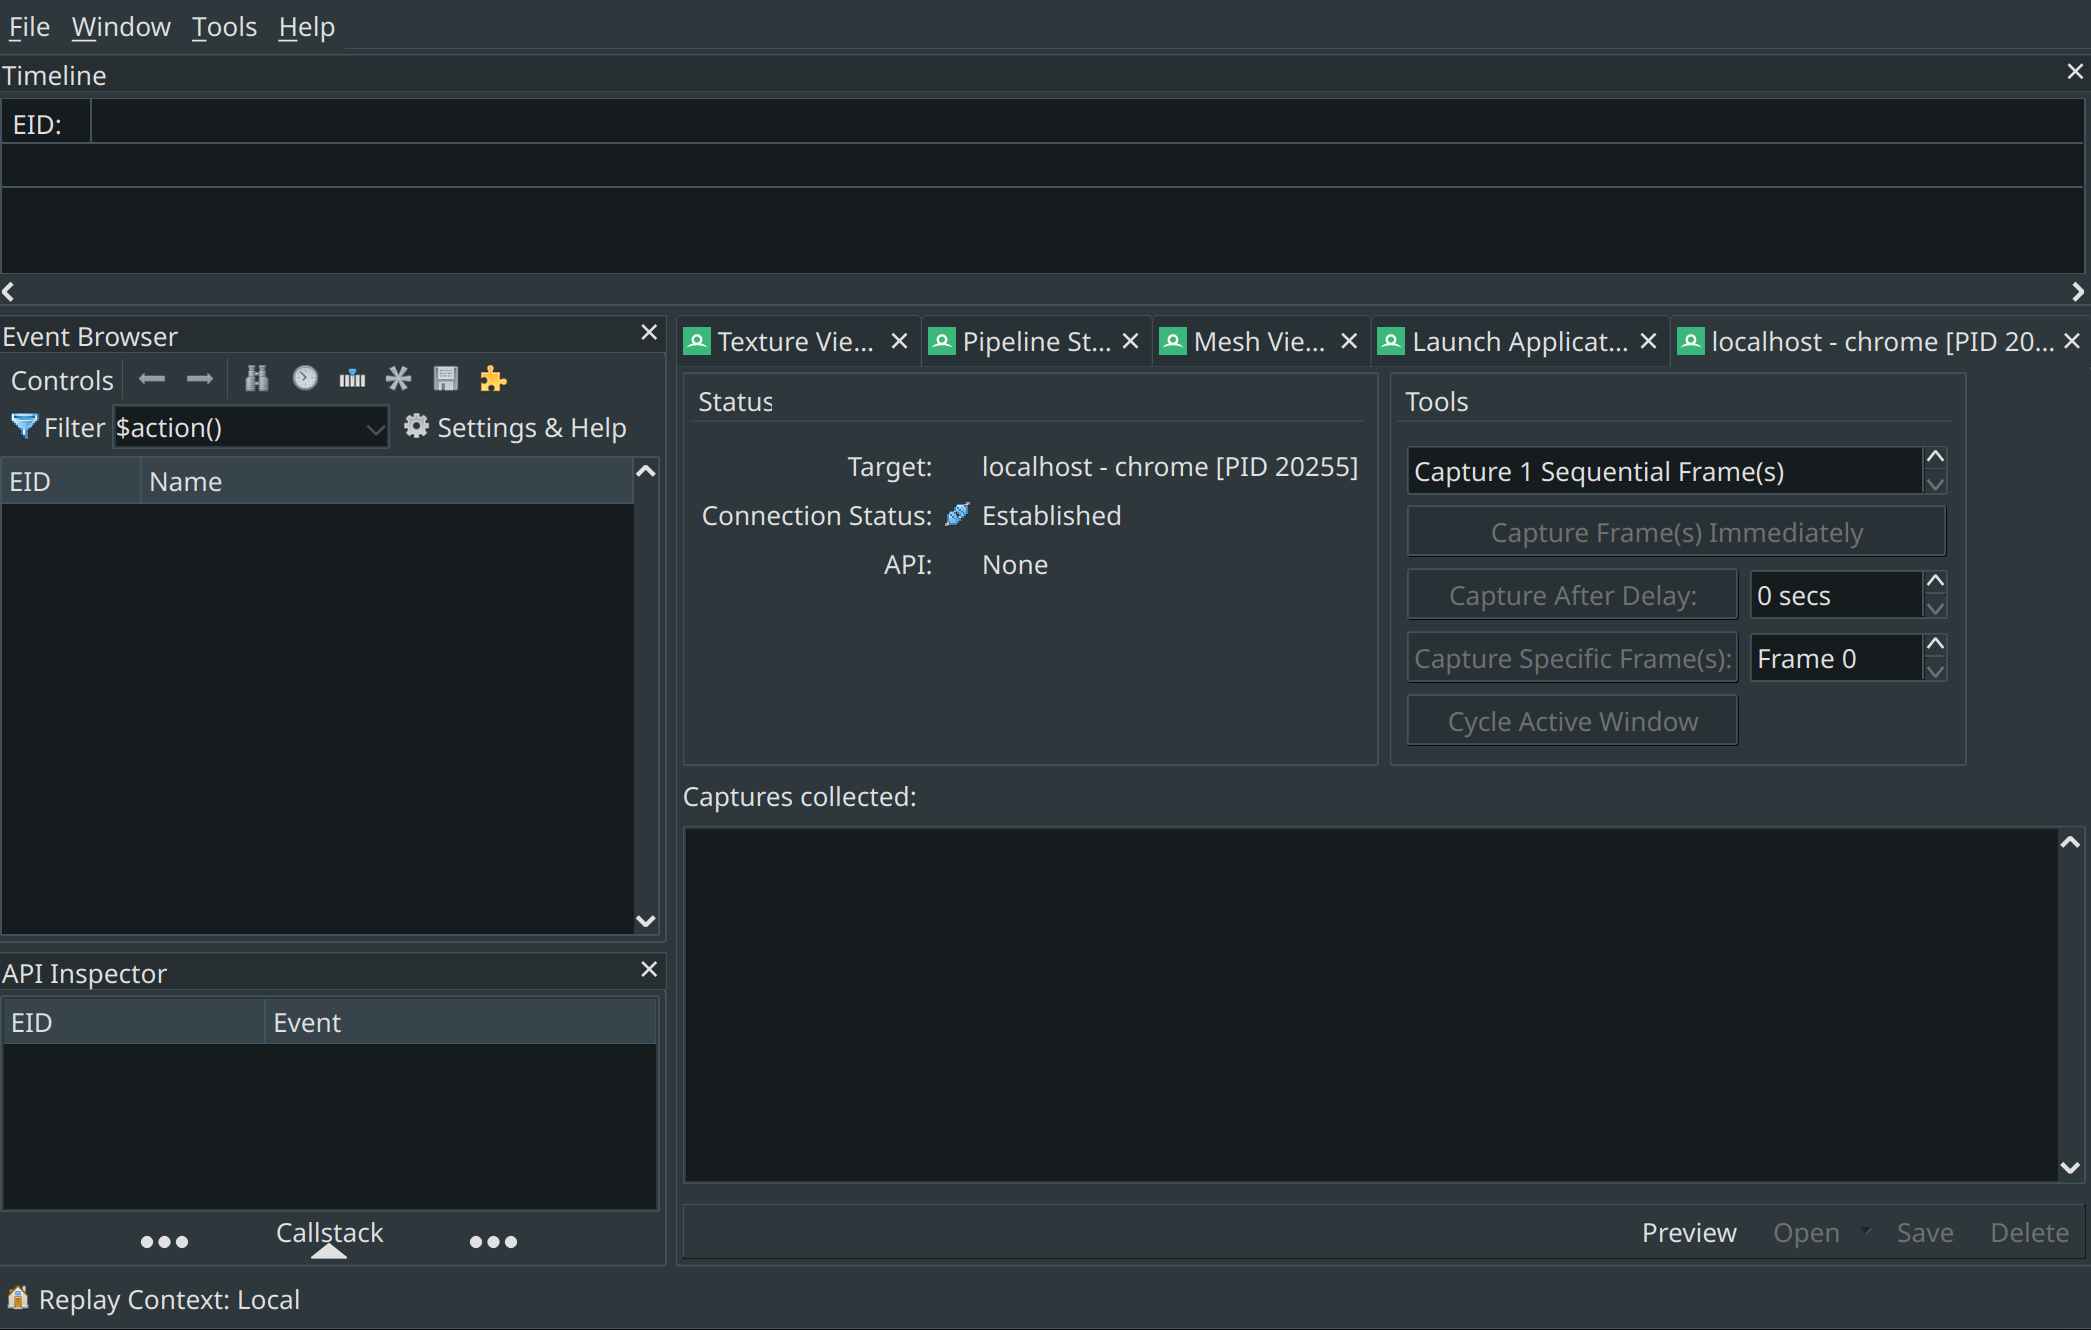Click the bookmark jump icon in Controls
The width and height of the screenshot is (2091, 1330).
351,378
